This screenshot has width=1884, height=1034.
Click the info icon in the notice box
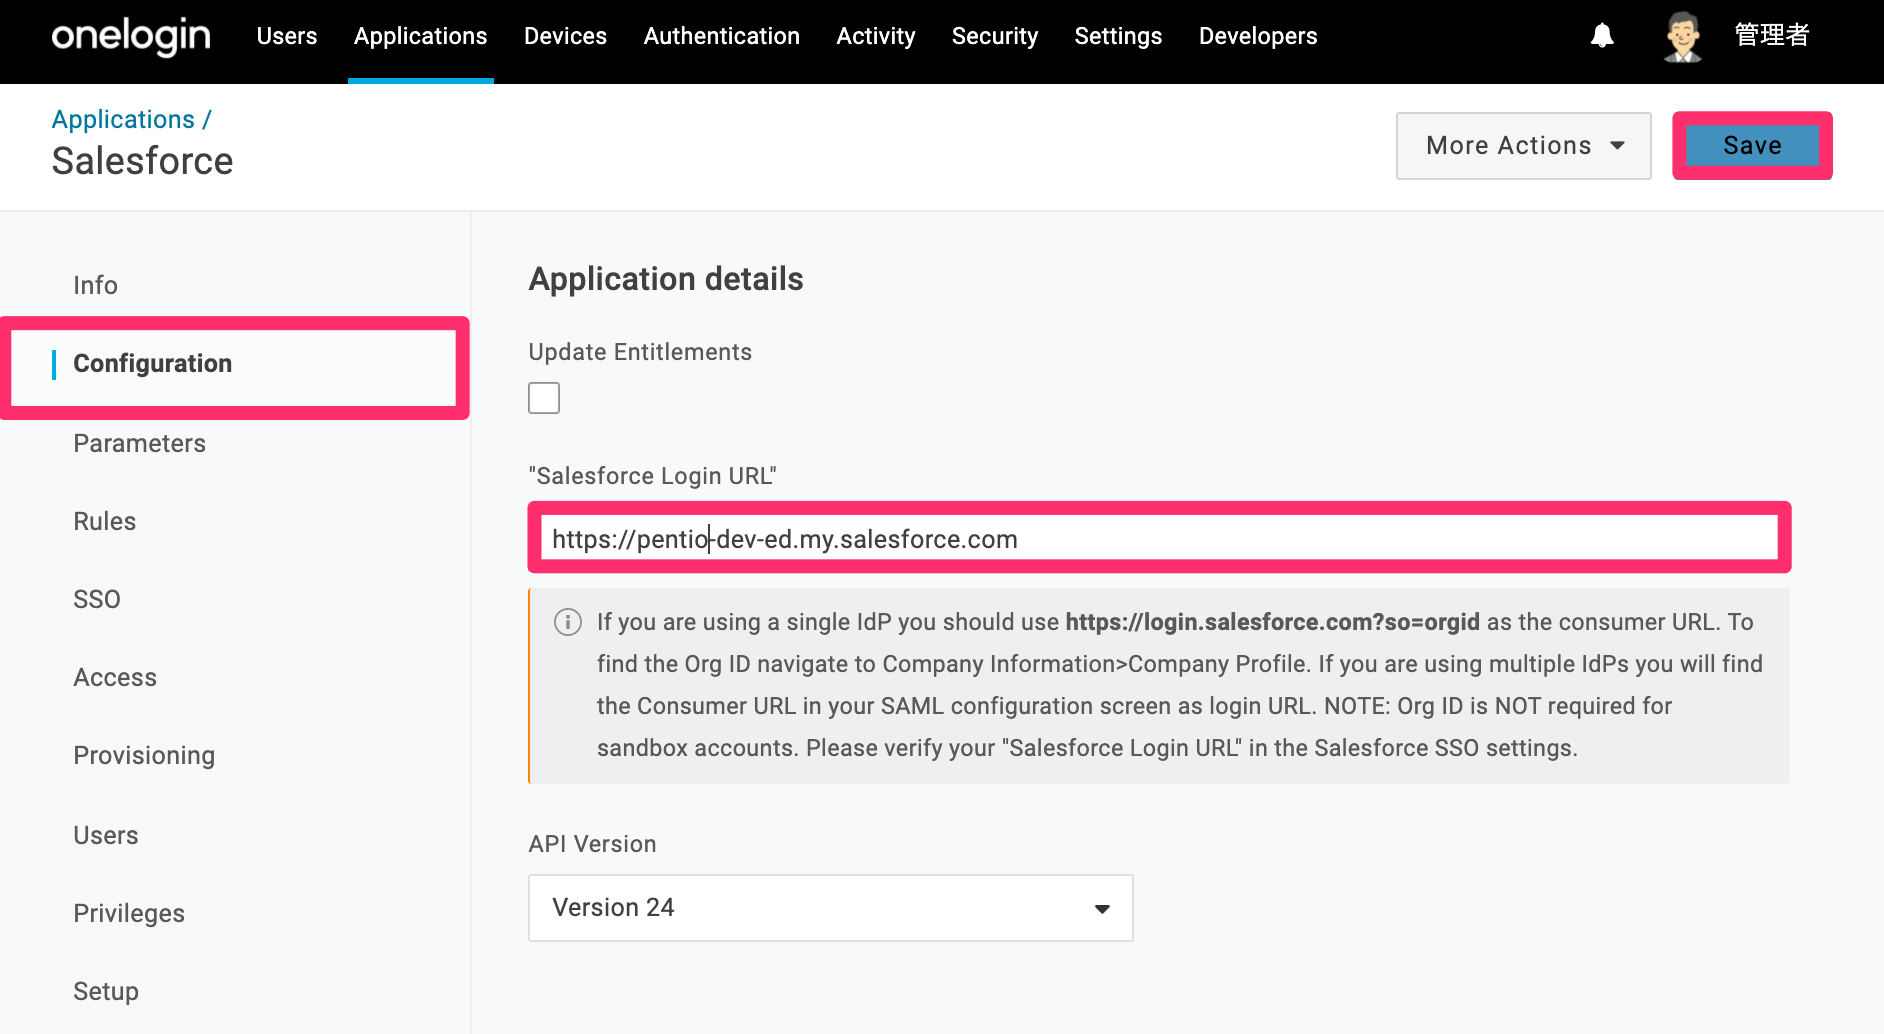pos(568,622)
